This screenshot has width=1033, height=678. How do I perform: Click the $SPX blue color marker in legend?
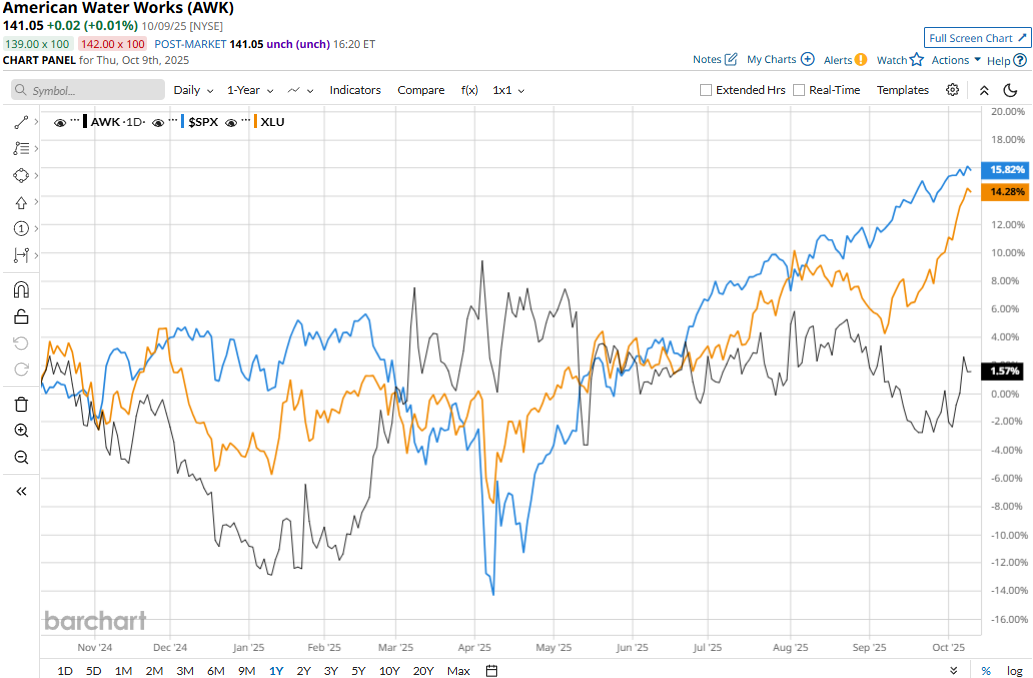tap(182, 122)
